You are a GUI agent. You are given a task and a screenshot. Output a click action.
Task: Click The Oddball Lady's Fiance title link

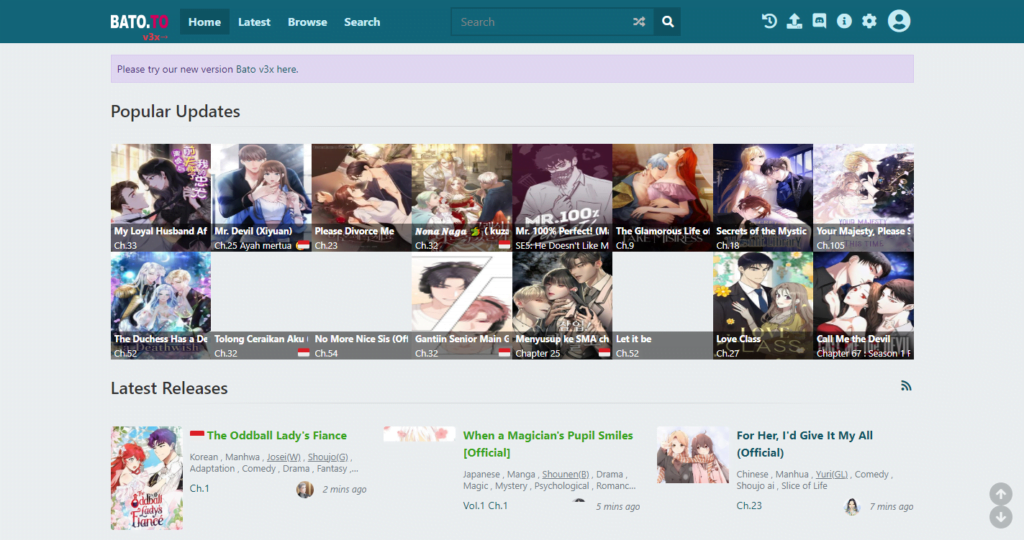277,436
